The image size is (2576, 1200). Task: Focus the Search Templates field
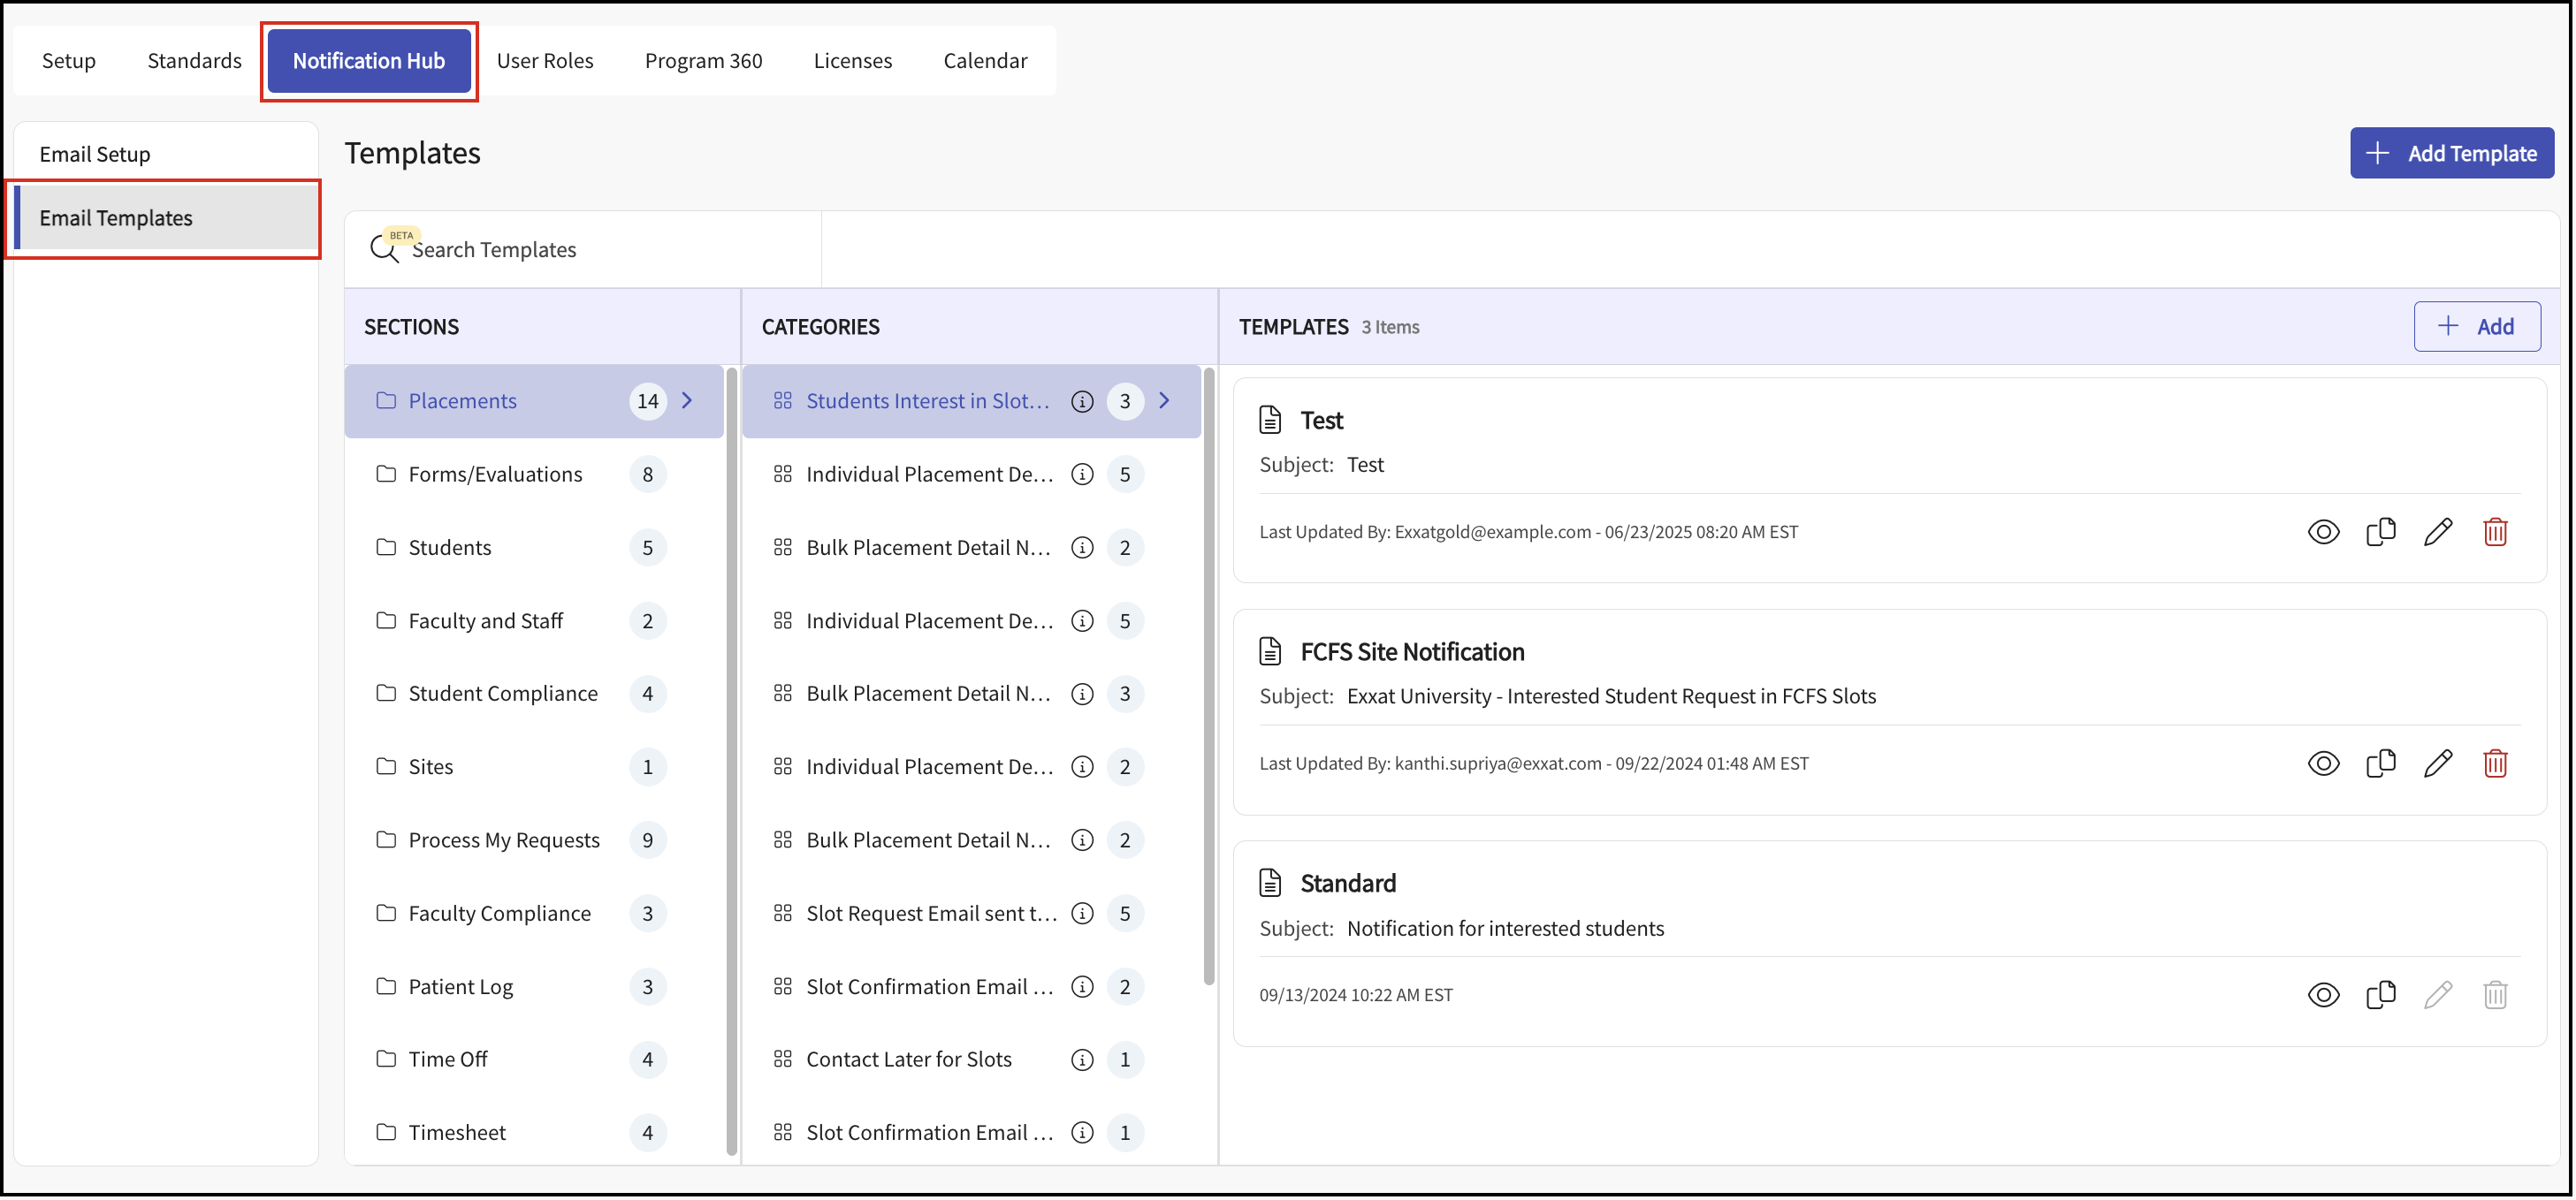tap(600, 250)
